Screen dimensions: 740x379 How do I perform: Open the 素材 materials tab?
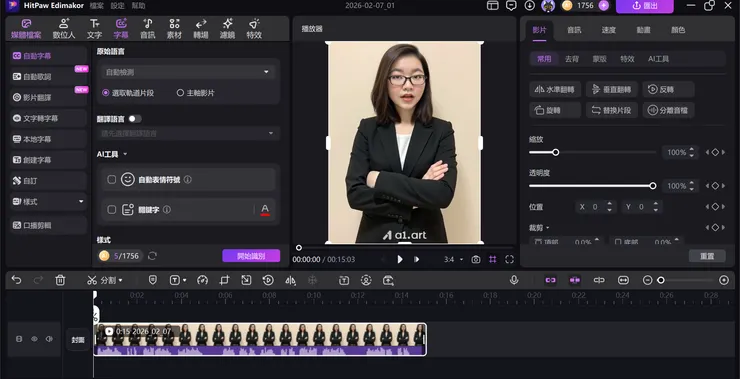tap(174, 29)
